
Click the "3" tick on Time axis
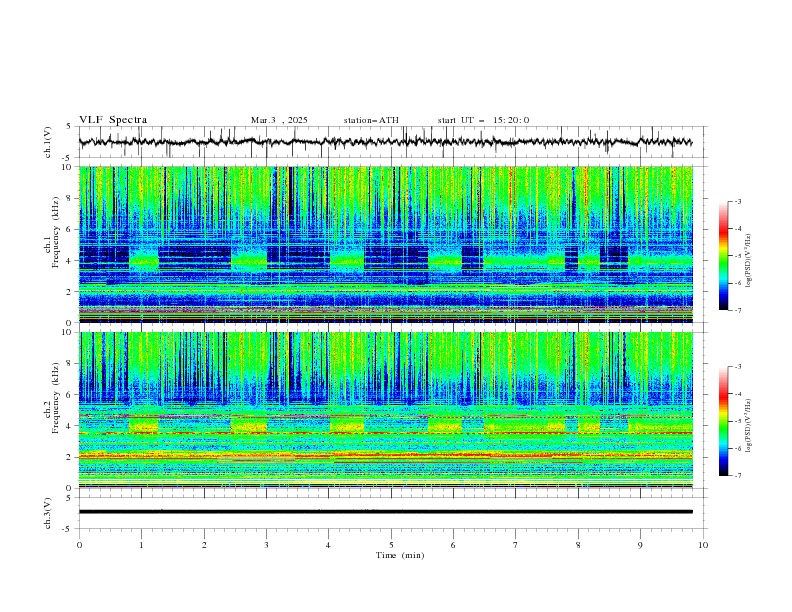click(x=267, y=545)
